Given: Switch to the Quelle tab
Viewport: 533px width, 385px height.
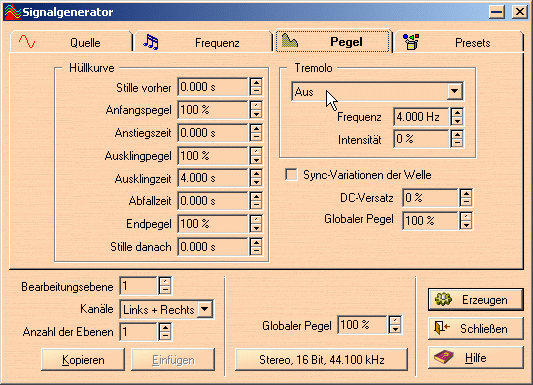Looking at the screenshot, I should click(71, 42).
